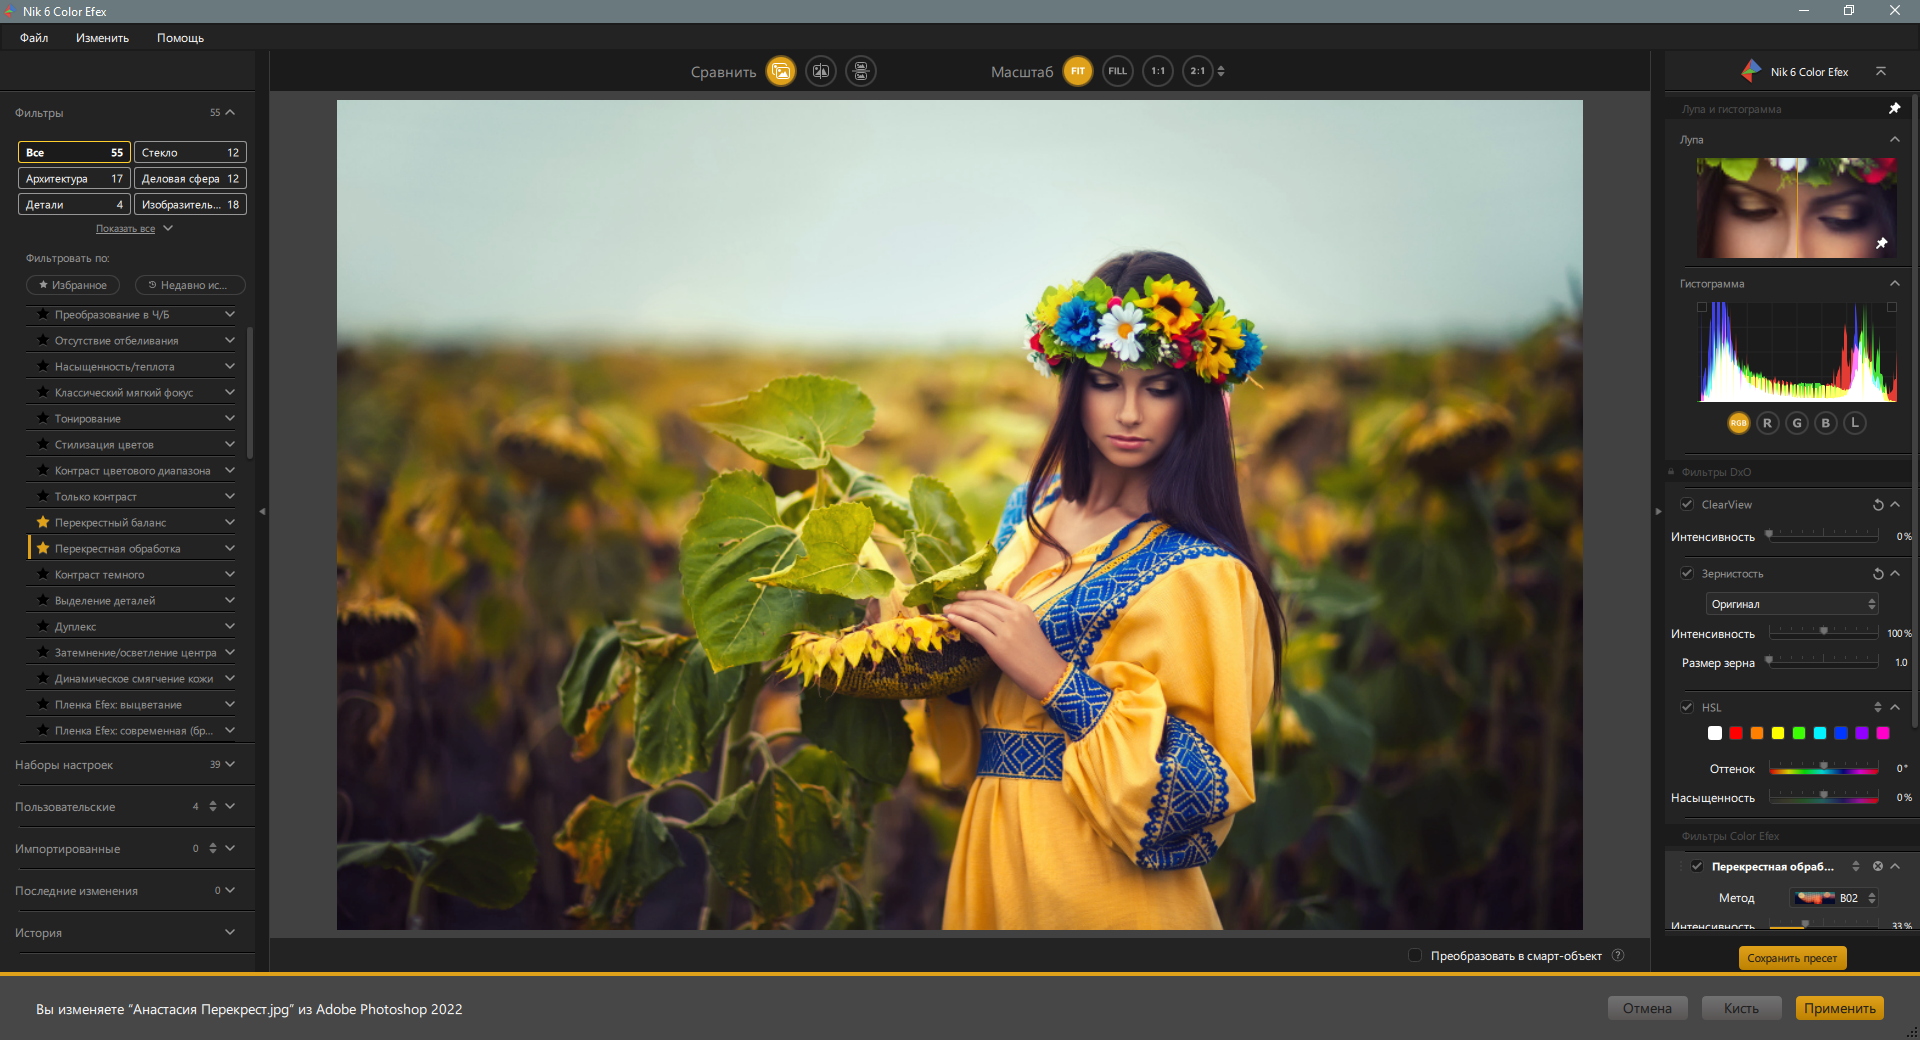Set zoom to 1:1
1920x1040 pixels.
pyautogui.click(x=1158, y=71)
